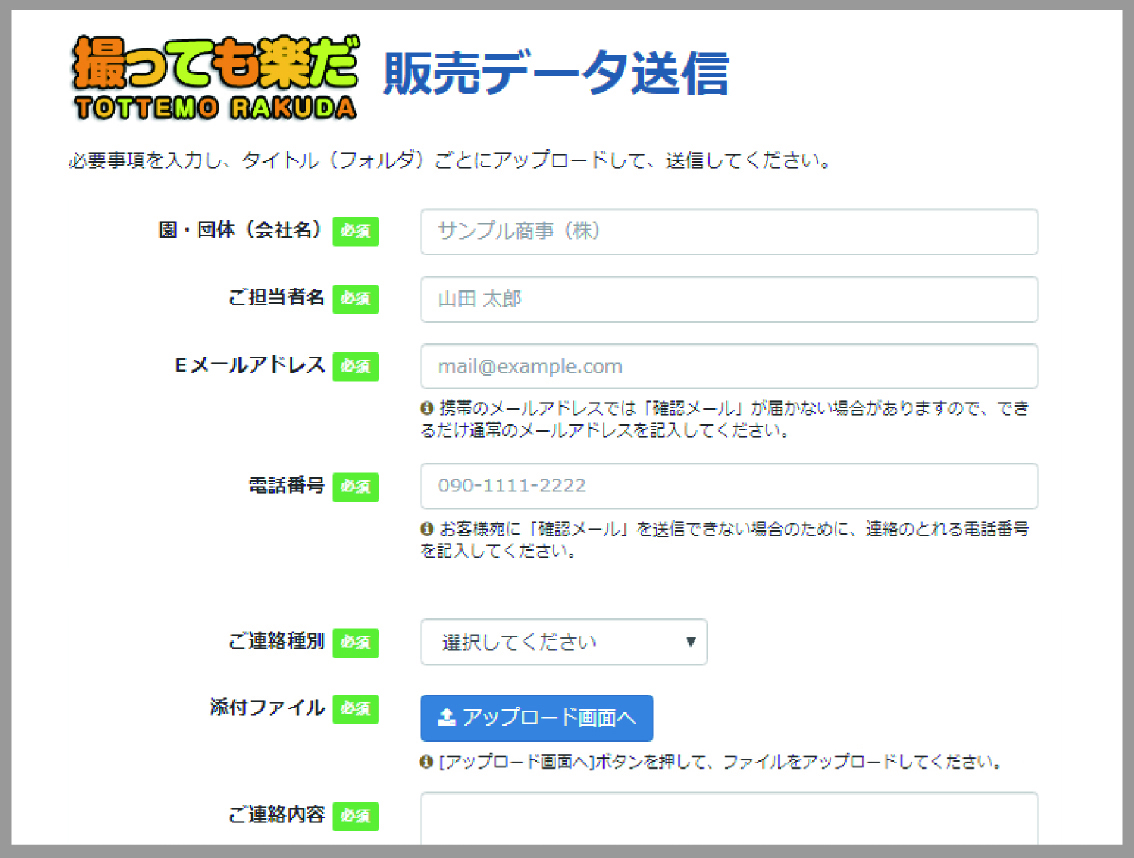Click the TOTTEMO RAKUDA logo
1134x858 pixels.
coord(214,78)
